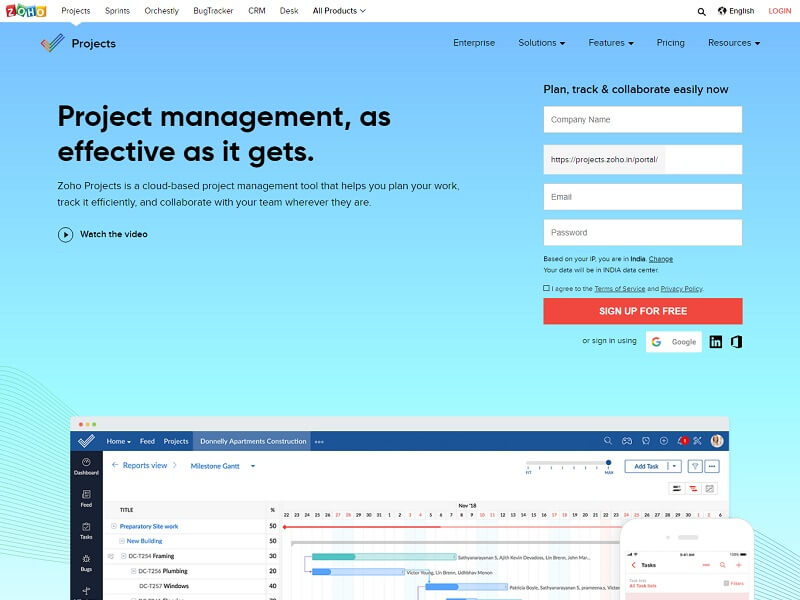This screenshot has width=800, height=600.
Task: Open CRM in the top product bar
Action: pos(257,11)
